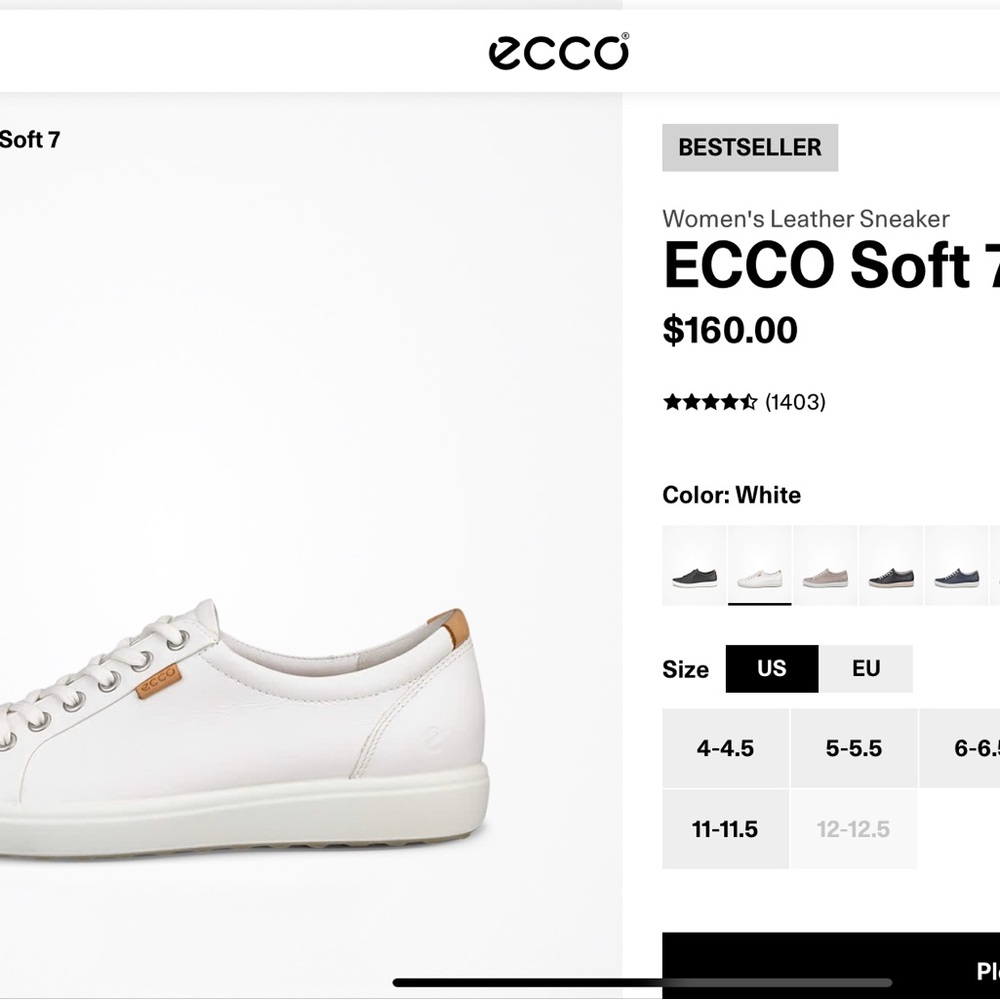Open reviews via the (1403) count
This screenshot has height=1000, width=1000.
click(793, 402)
